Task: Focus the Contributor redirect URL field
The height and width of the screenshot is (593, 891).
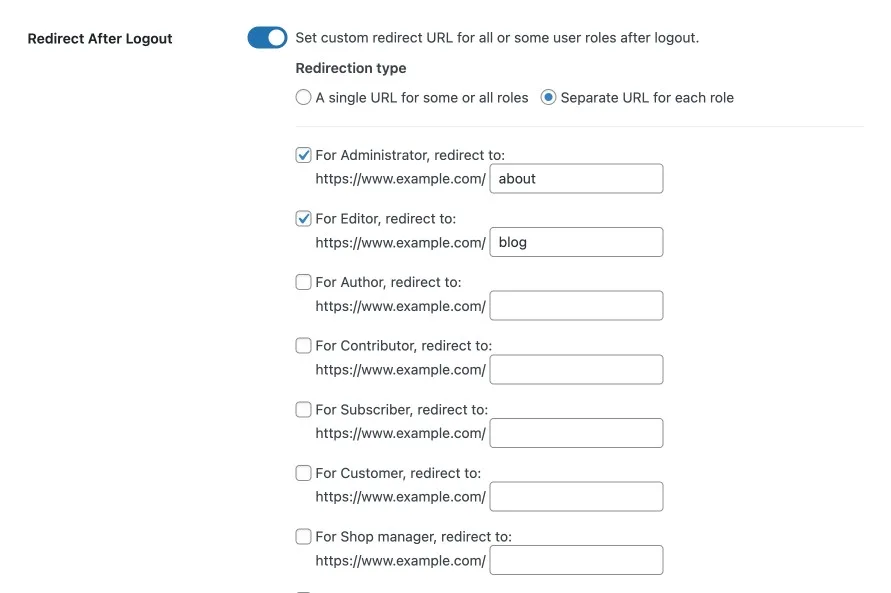Action: pos(576,369)
